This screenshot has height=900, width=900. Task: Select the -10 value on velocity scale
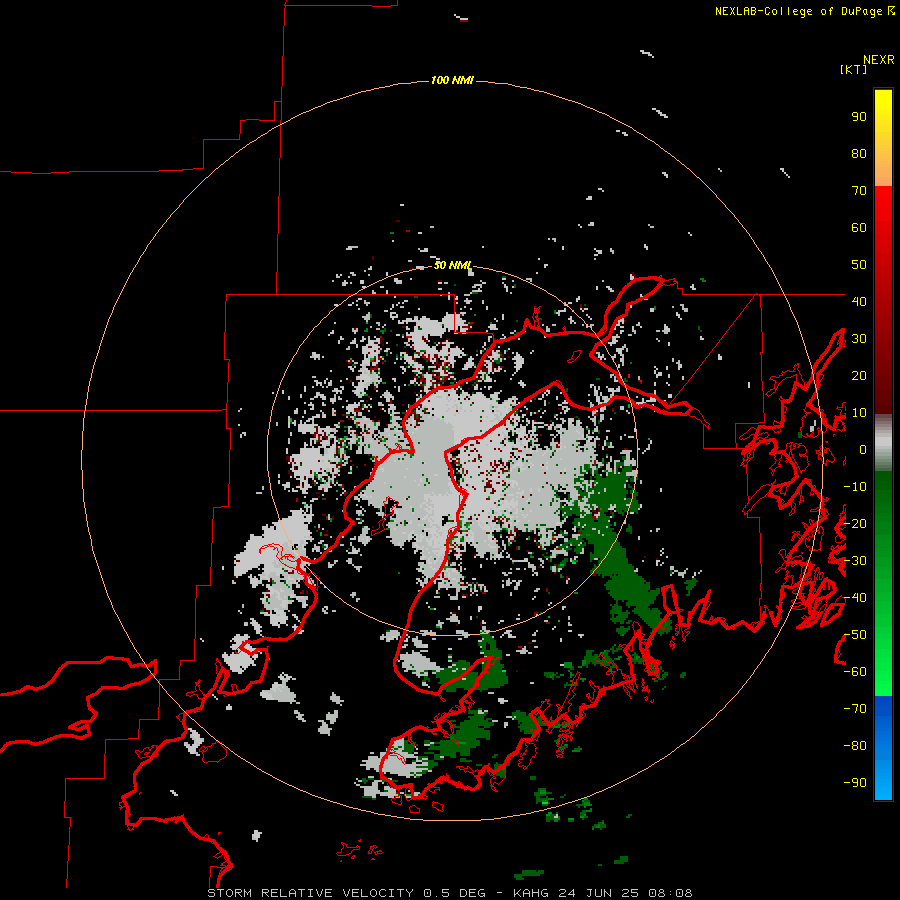pyautogui.click(x=855, y=487)
